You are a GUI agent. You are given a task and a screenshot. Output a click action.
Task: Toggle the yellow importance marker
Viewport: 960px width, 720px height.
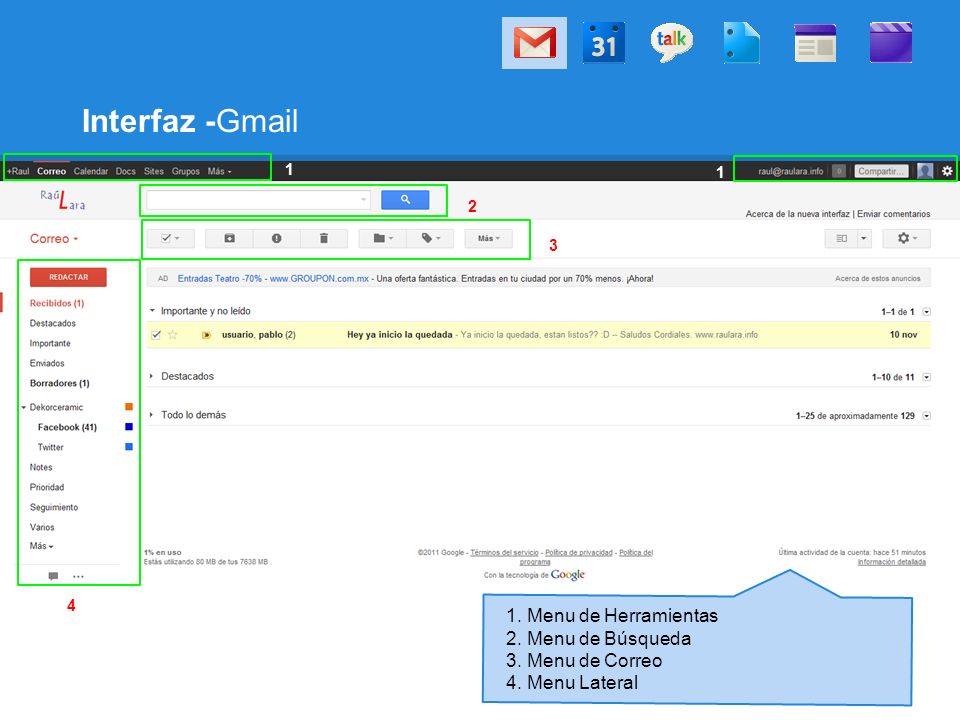click(206, 335)
